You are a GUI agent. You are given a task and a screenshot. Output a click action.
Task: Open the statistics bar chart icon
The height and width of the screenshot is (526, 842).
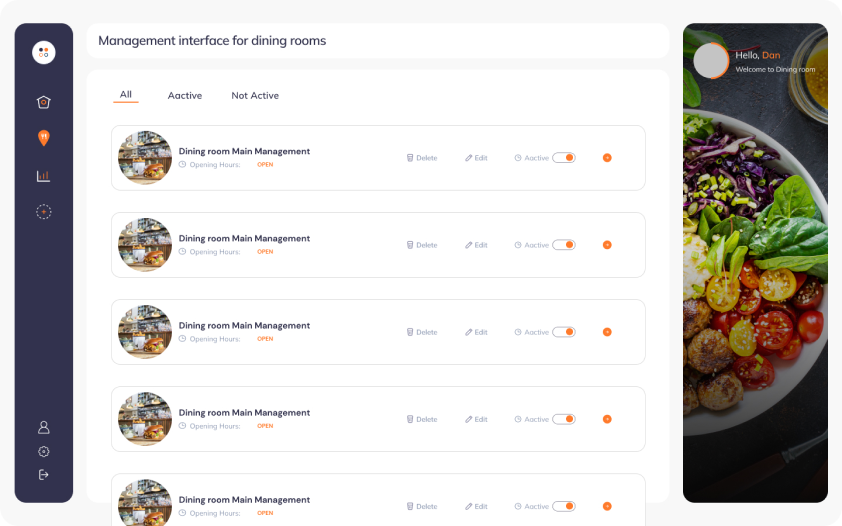click(x=43, y=176)
